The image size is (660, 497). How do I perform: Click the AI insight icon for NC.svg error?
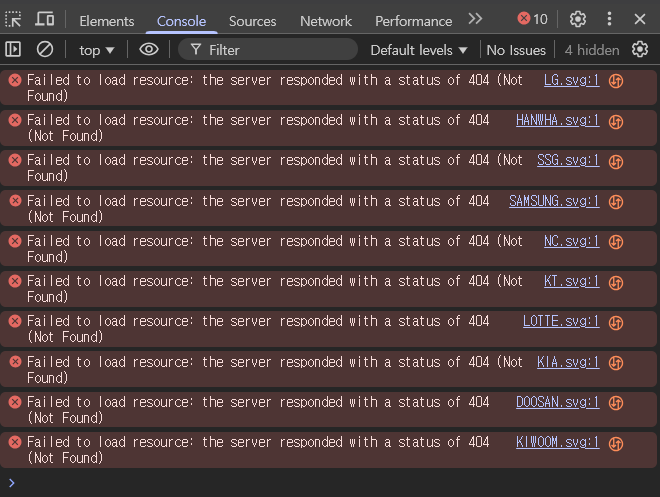[616, 242]
